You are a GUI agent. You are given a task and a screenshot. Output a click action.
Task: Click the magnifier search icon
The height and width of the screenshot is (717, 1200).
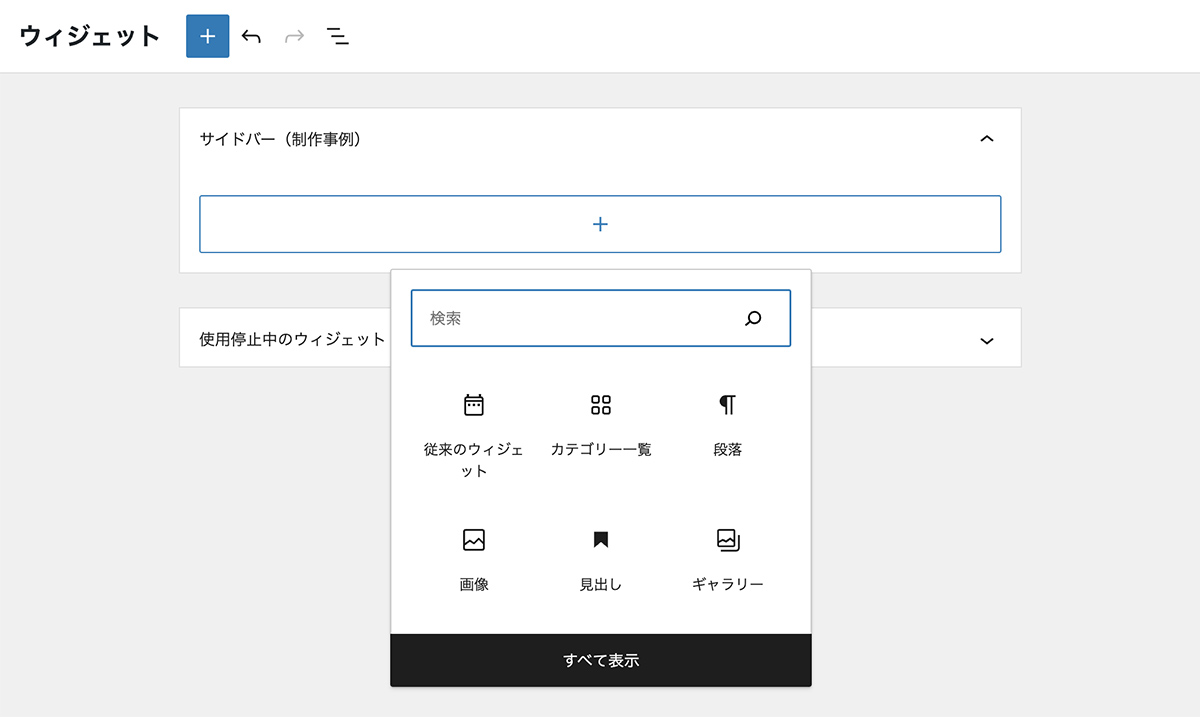click(753, 318)
